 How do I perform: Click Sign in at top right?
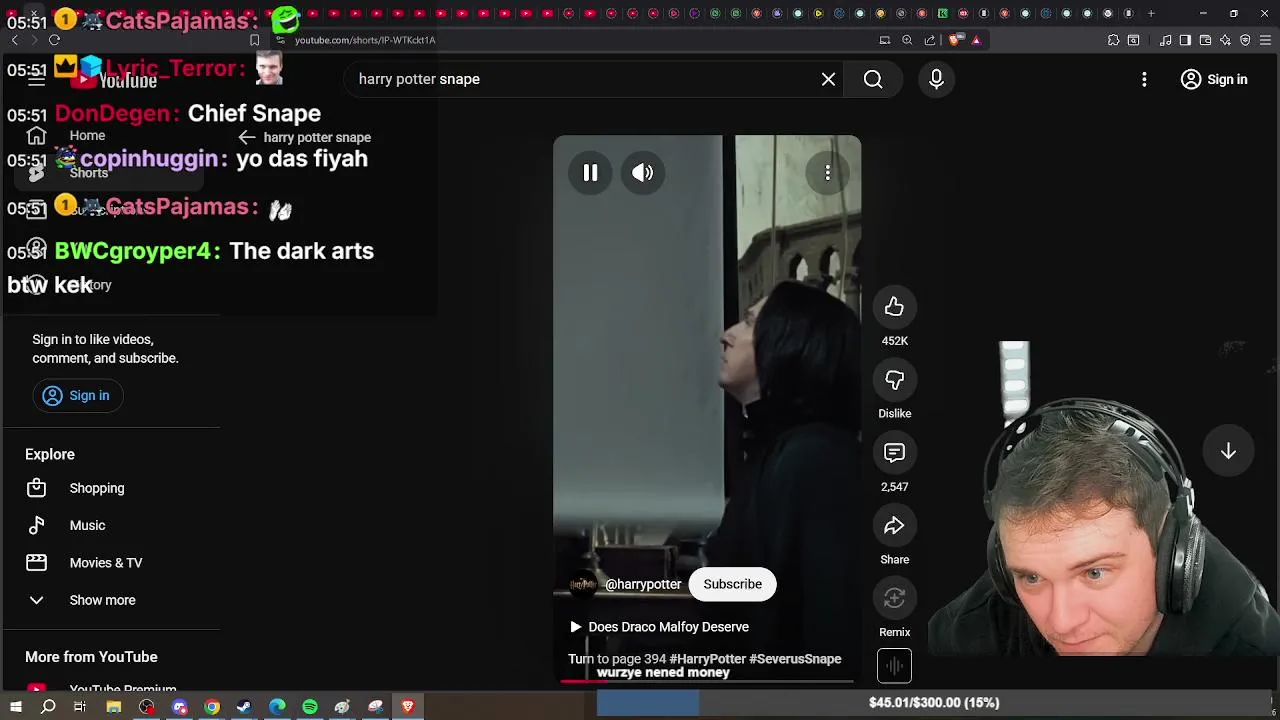click(1214, 79)
